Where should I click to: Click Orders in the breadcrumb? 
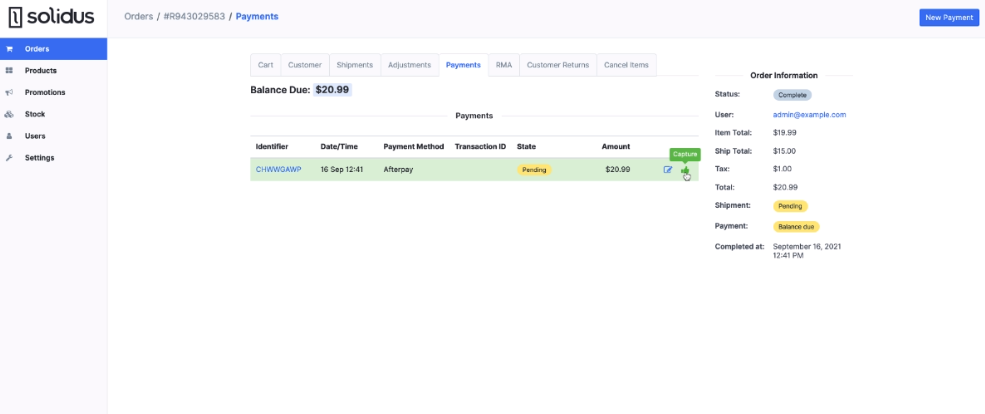point(138,17)
